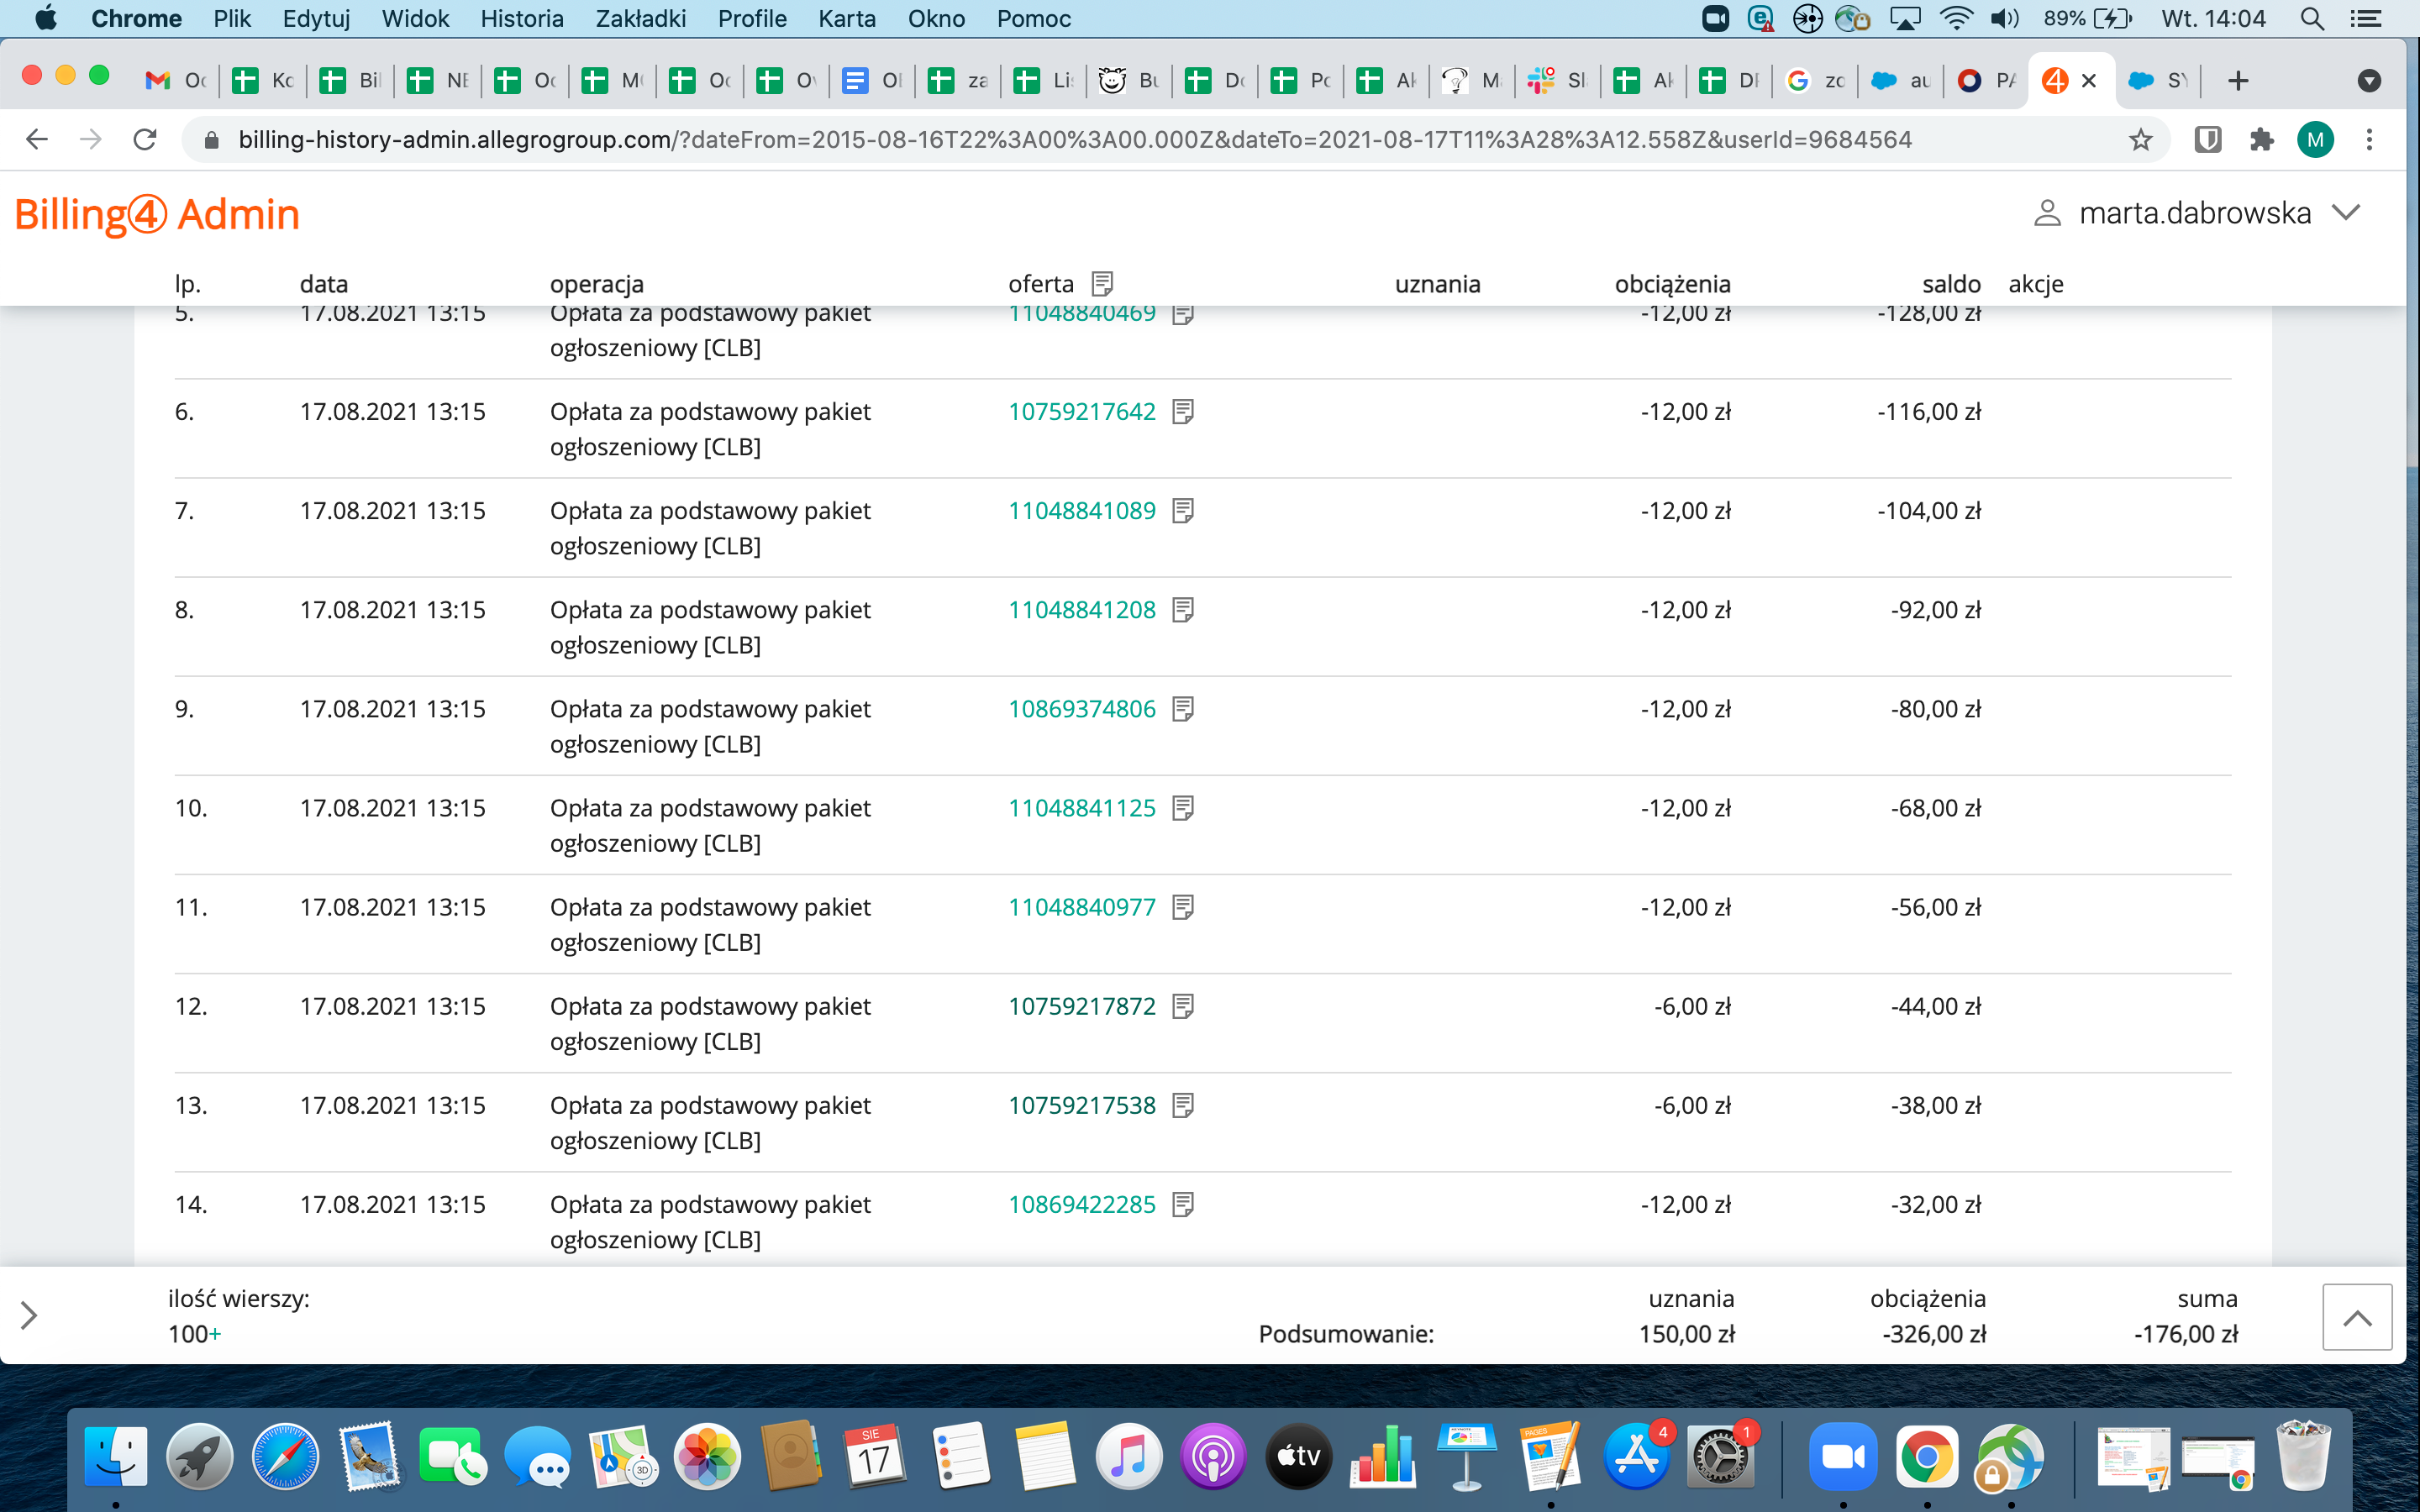The image size is (2420, 1512).
Task: Click copy icon next to offer 10759217642
Action: click(1183, 412)
